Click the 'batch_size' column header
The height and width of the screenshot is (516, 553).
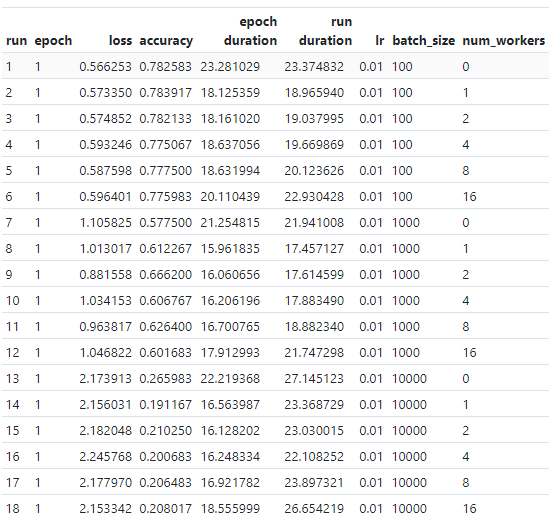click(x=424, y=41)
